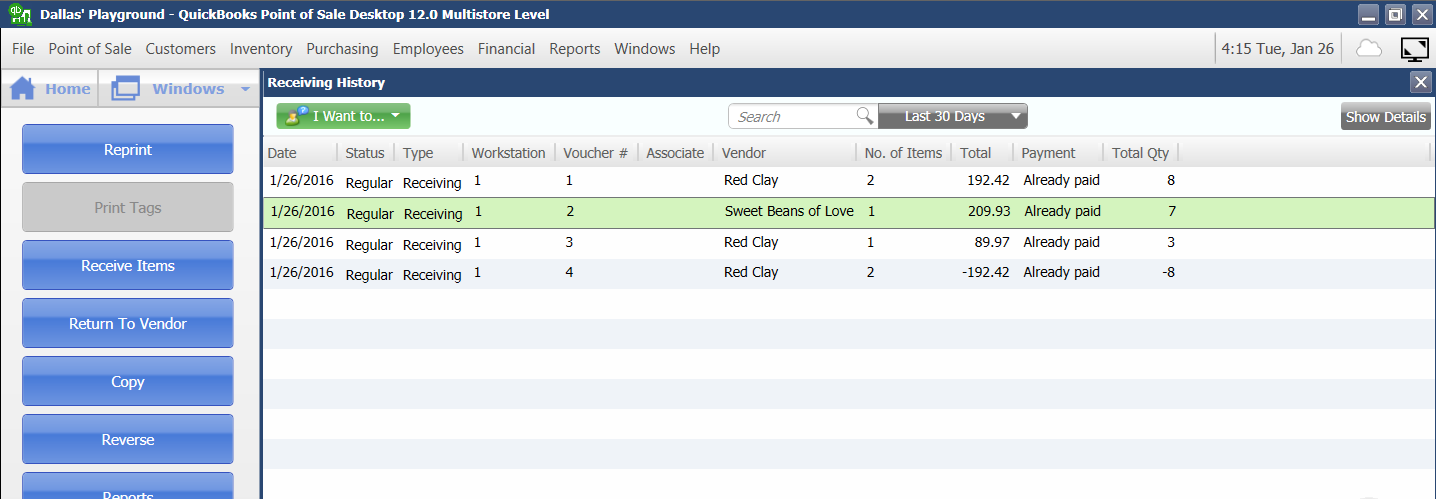The width and height of the screenshot is (1436, 499).
Task: Click the Receiving History panel title
Action: pyautogui.click(x=326, y=83)
